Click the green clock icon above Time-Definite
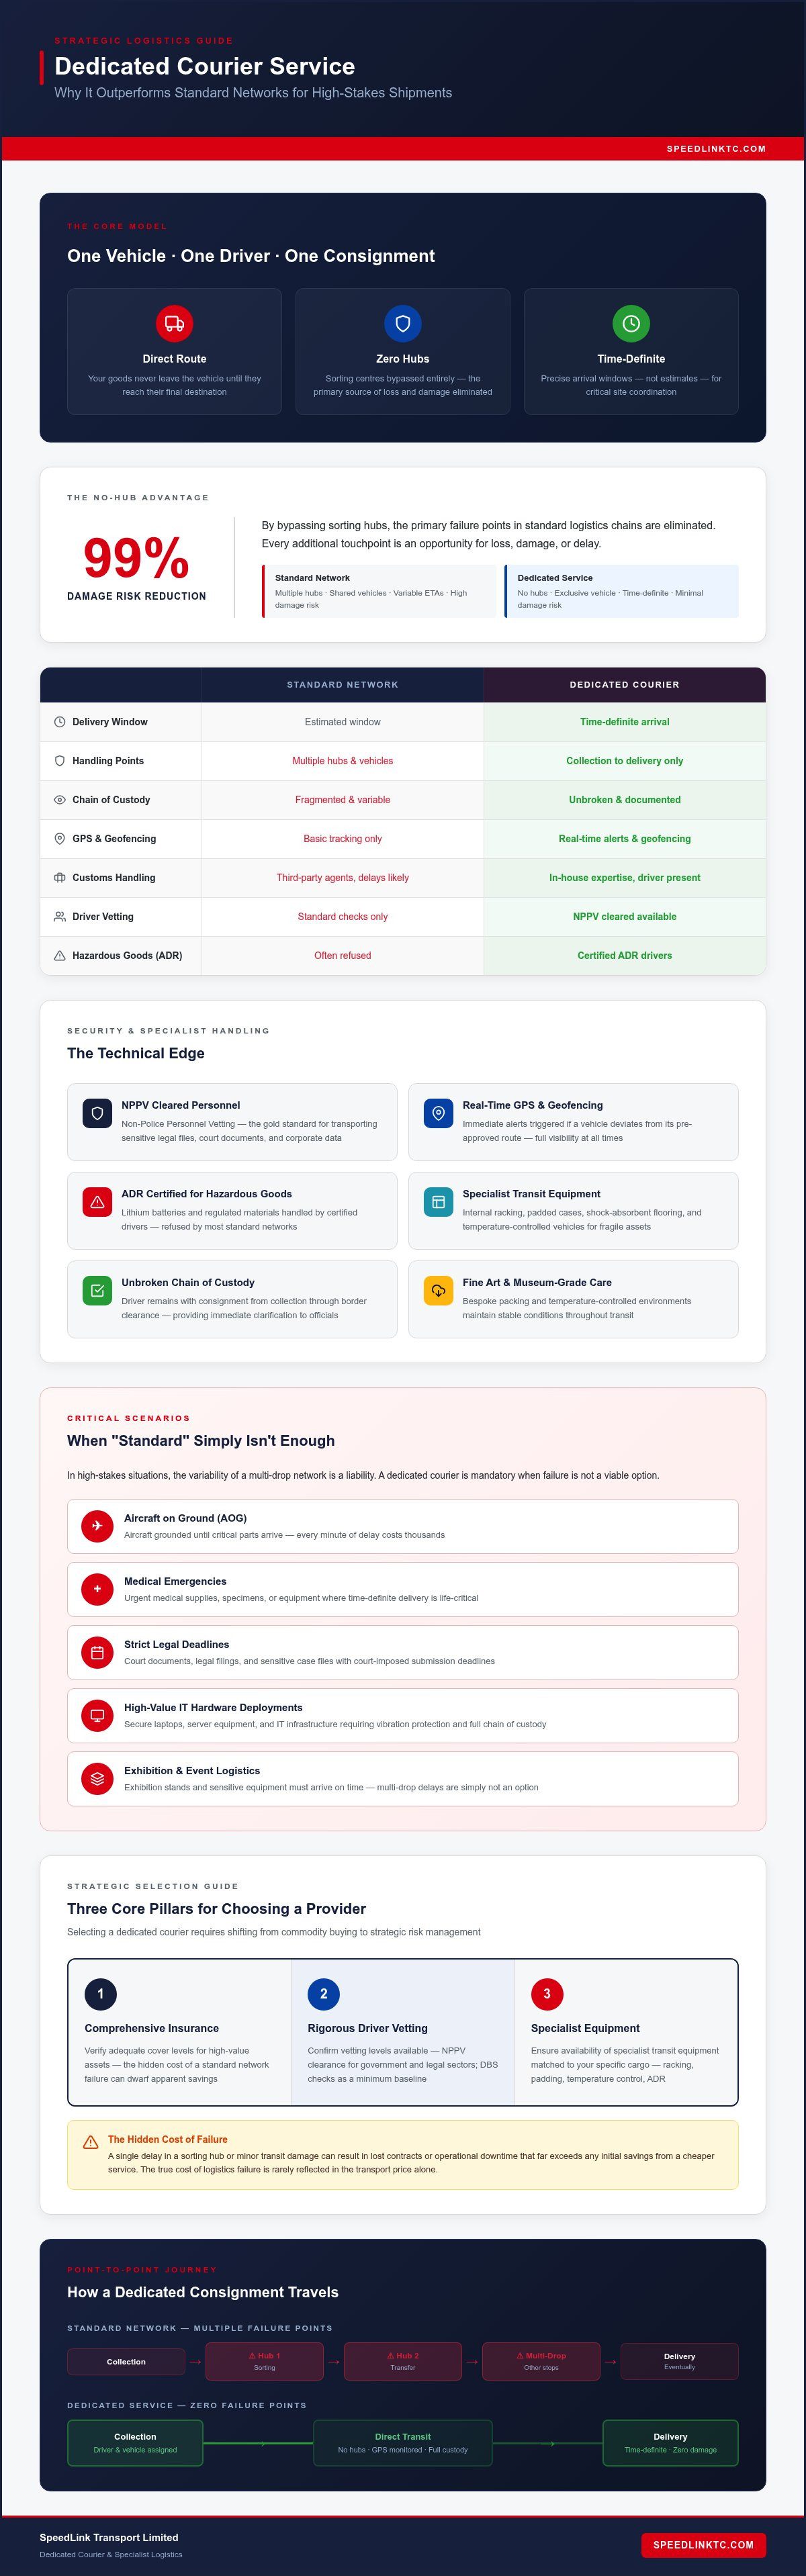The height and width of the screenshot is (2576, 806). click(631, 323)
